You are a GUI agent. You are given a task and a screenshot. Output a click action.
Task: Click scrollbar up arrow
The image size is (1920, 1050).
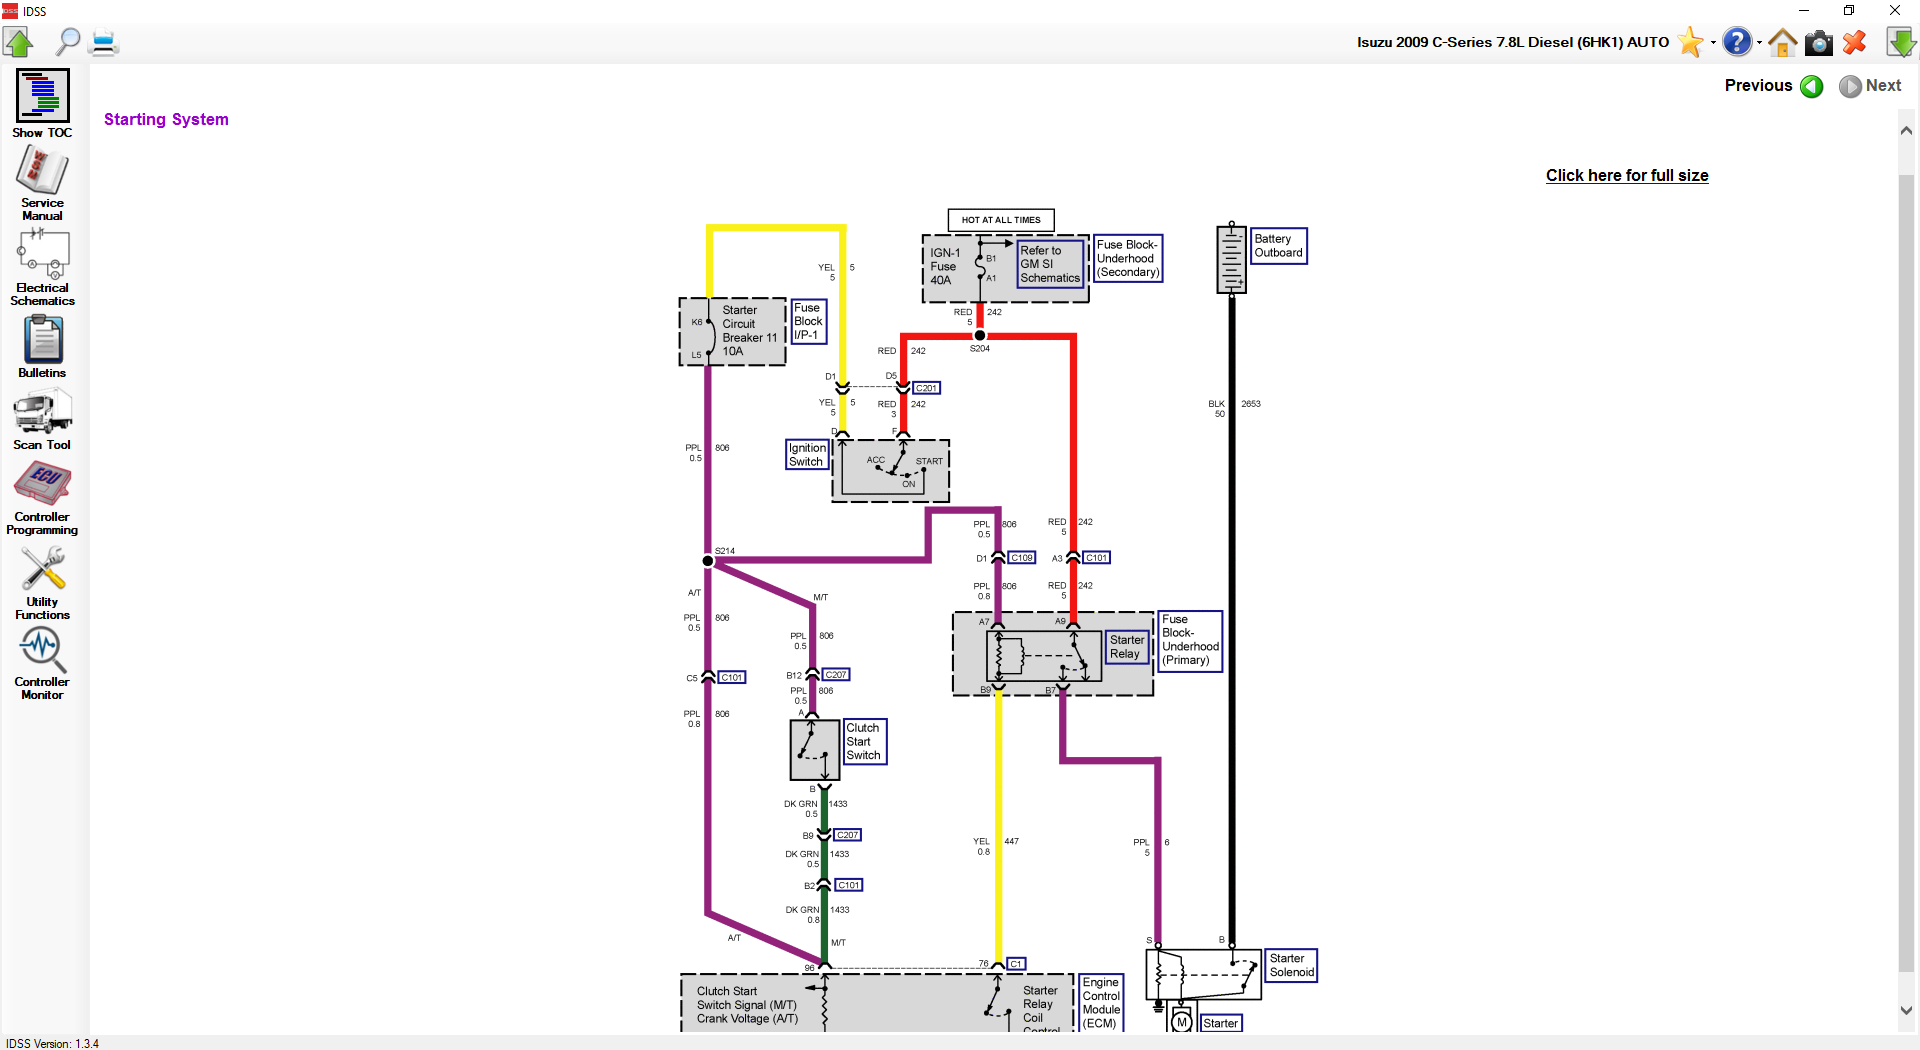pyautogui.click(x=1906, y=131)
